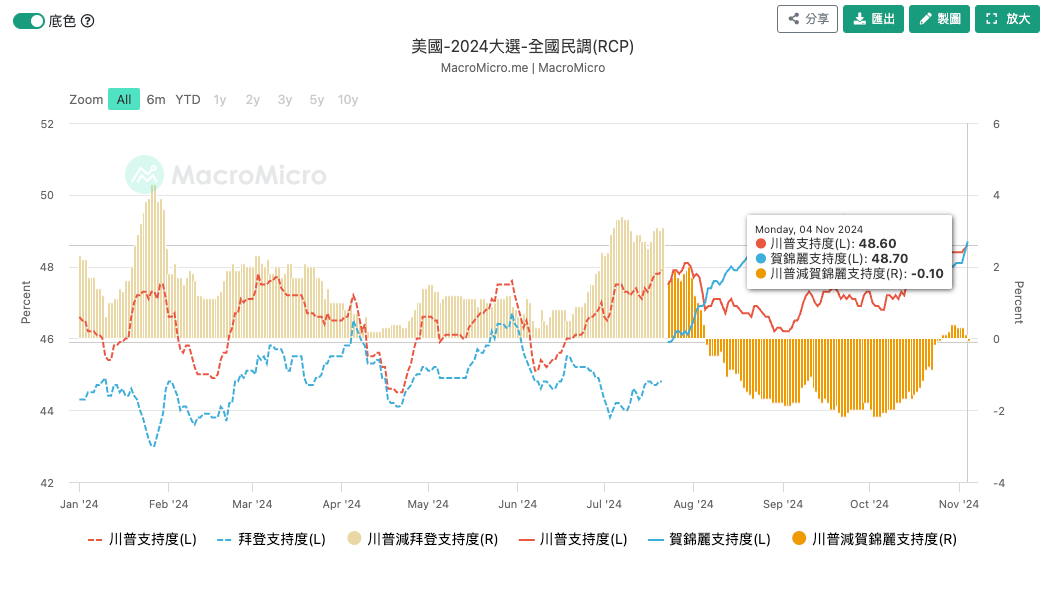Click the Jan '24 x-axis label

[79, 504]
